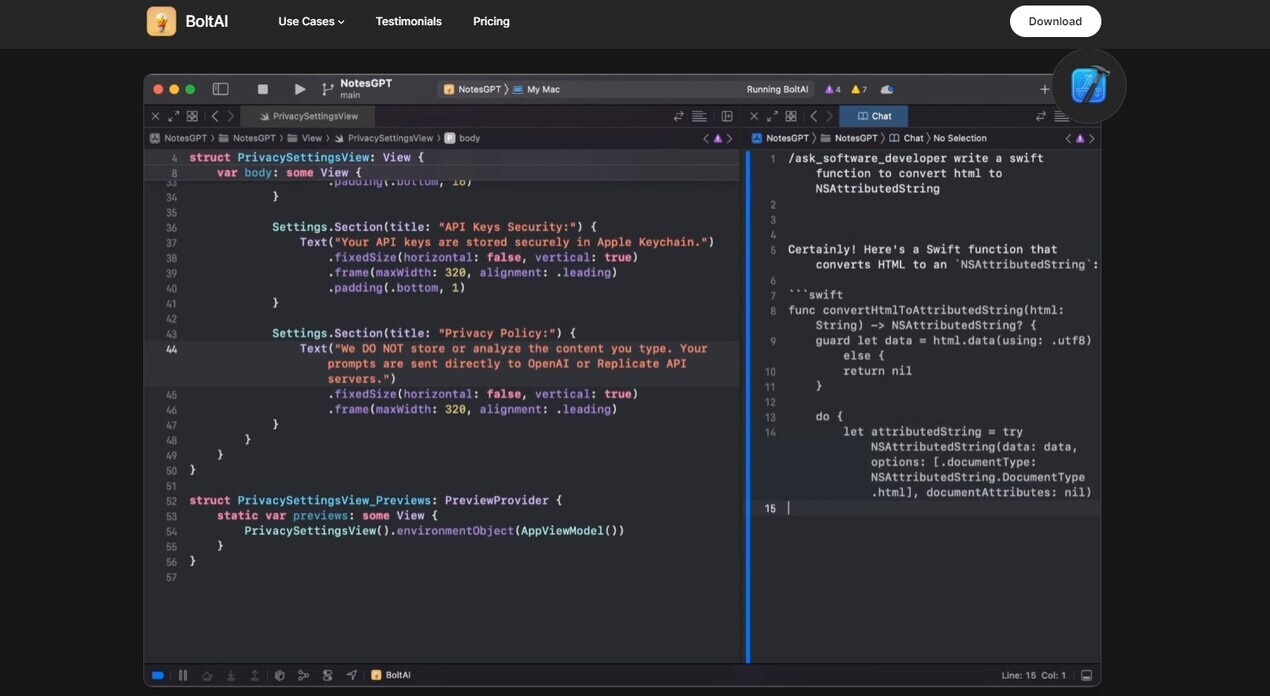The width and height of the screenshot is (1270, 696).
Task: Toggle the blue breakpoints indicator in debug bar
Action: [x=158, y=675]
